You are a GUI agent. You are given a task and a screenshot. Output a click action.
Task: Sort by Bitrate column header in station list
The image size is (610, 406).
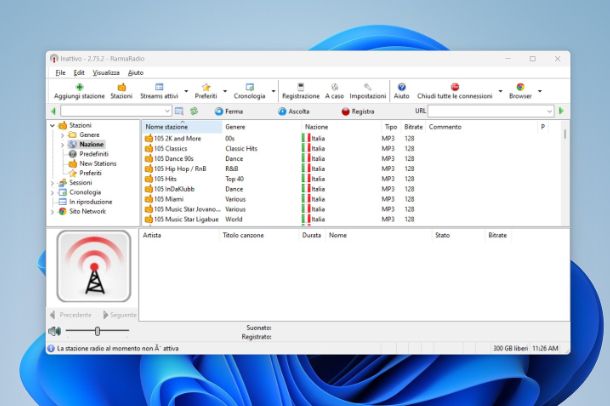pos(413,127)
